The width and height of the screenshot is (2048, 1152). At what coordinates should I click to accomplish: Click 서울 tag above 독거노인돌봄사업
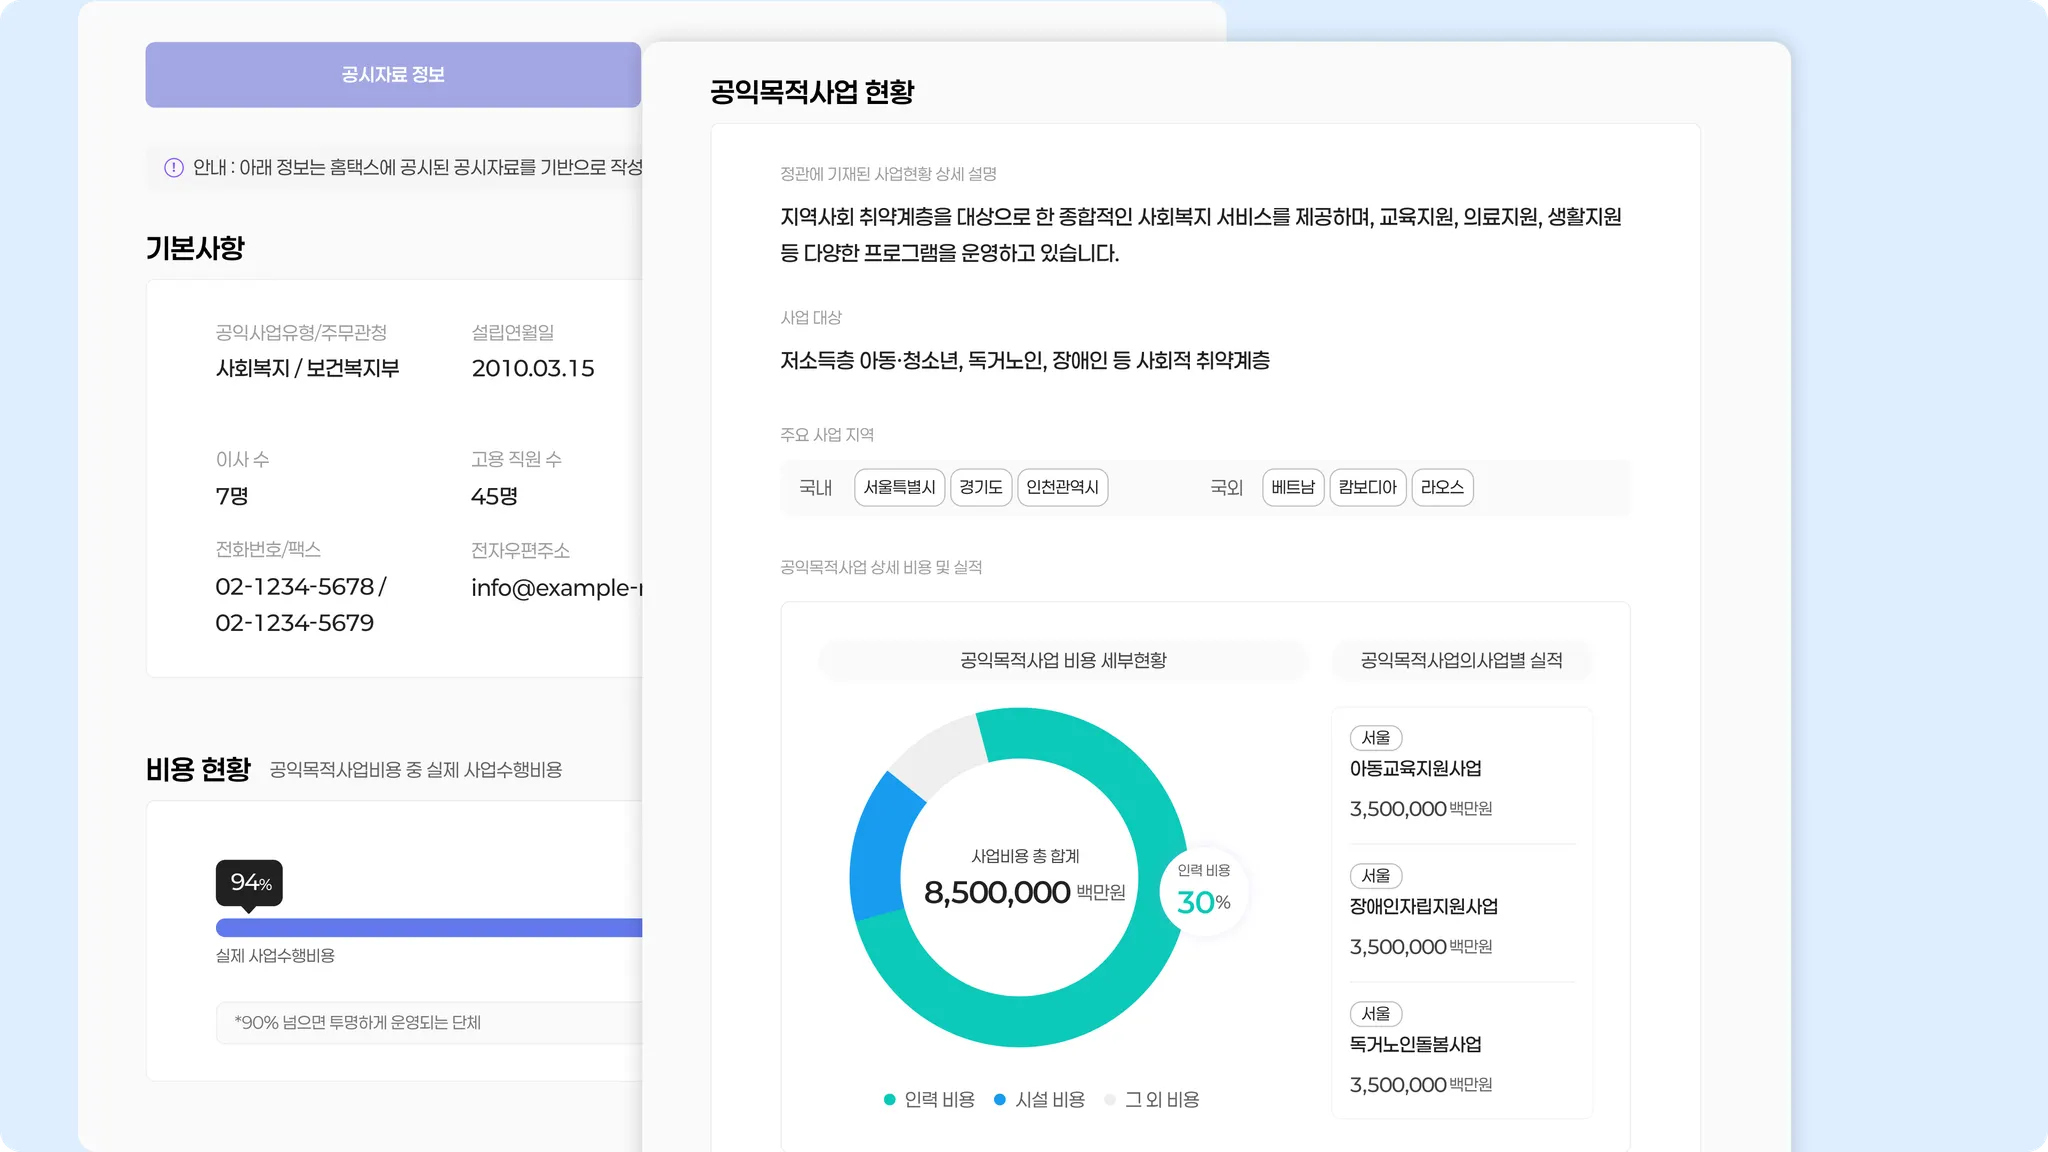tap(1376, 1014)
